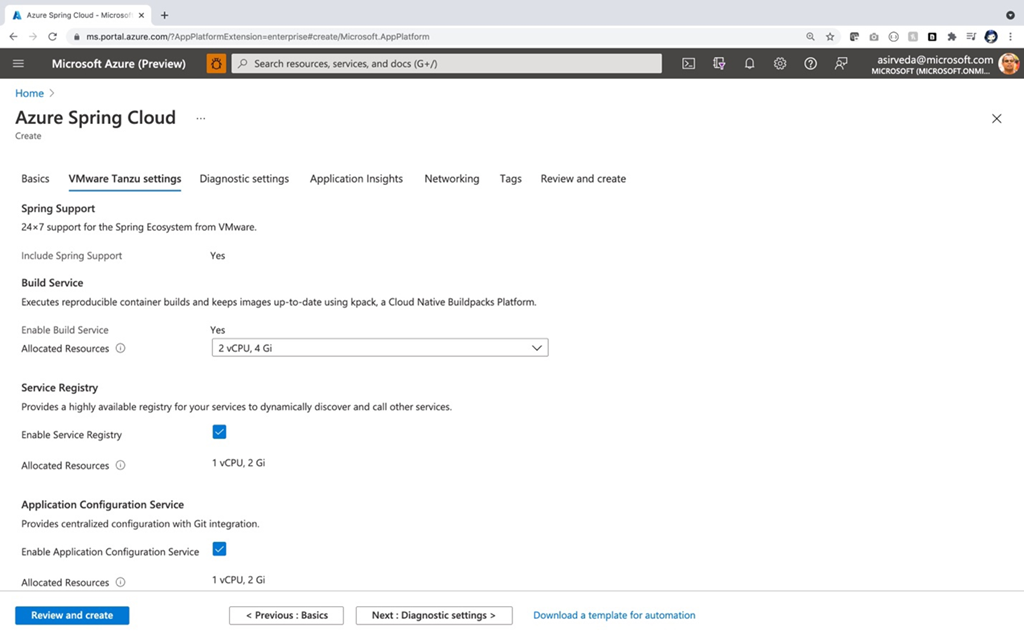1024x640 pixels.
Task: Click Next : Diagnostic settings button
Action: pos(433,615)
